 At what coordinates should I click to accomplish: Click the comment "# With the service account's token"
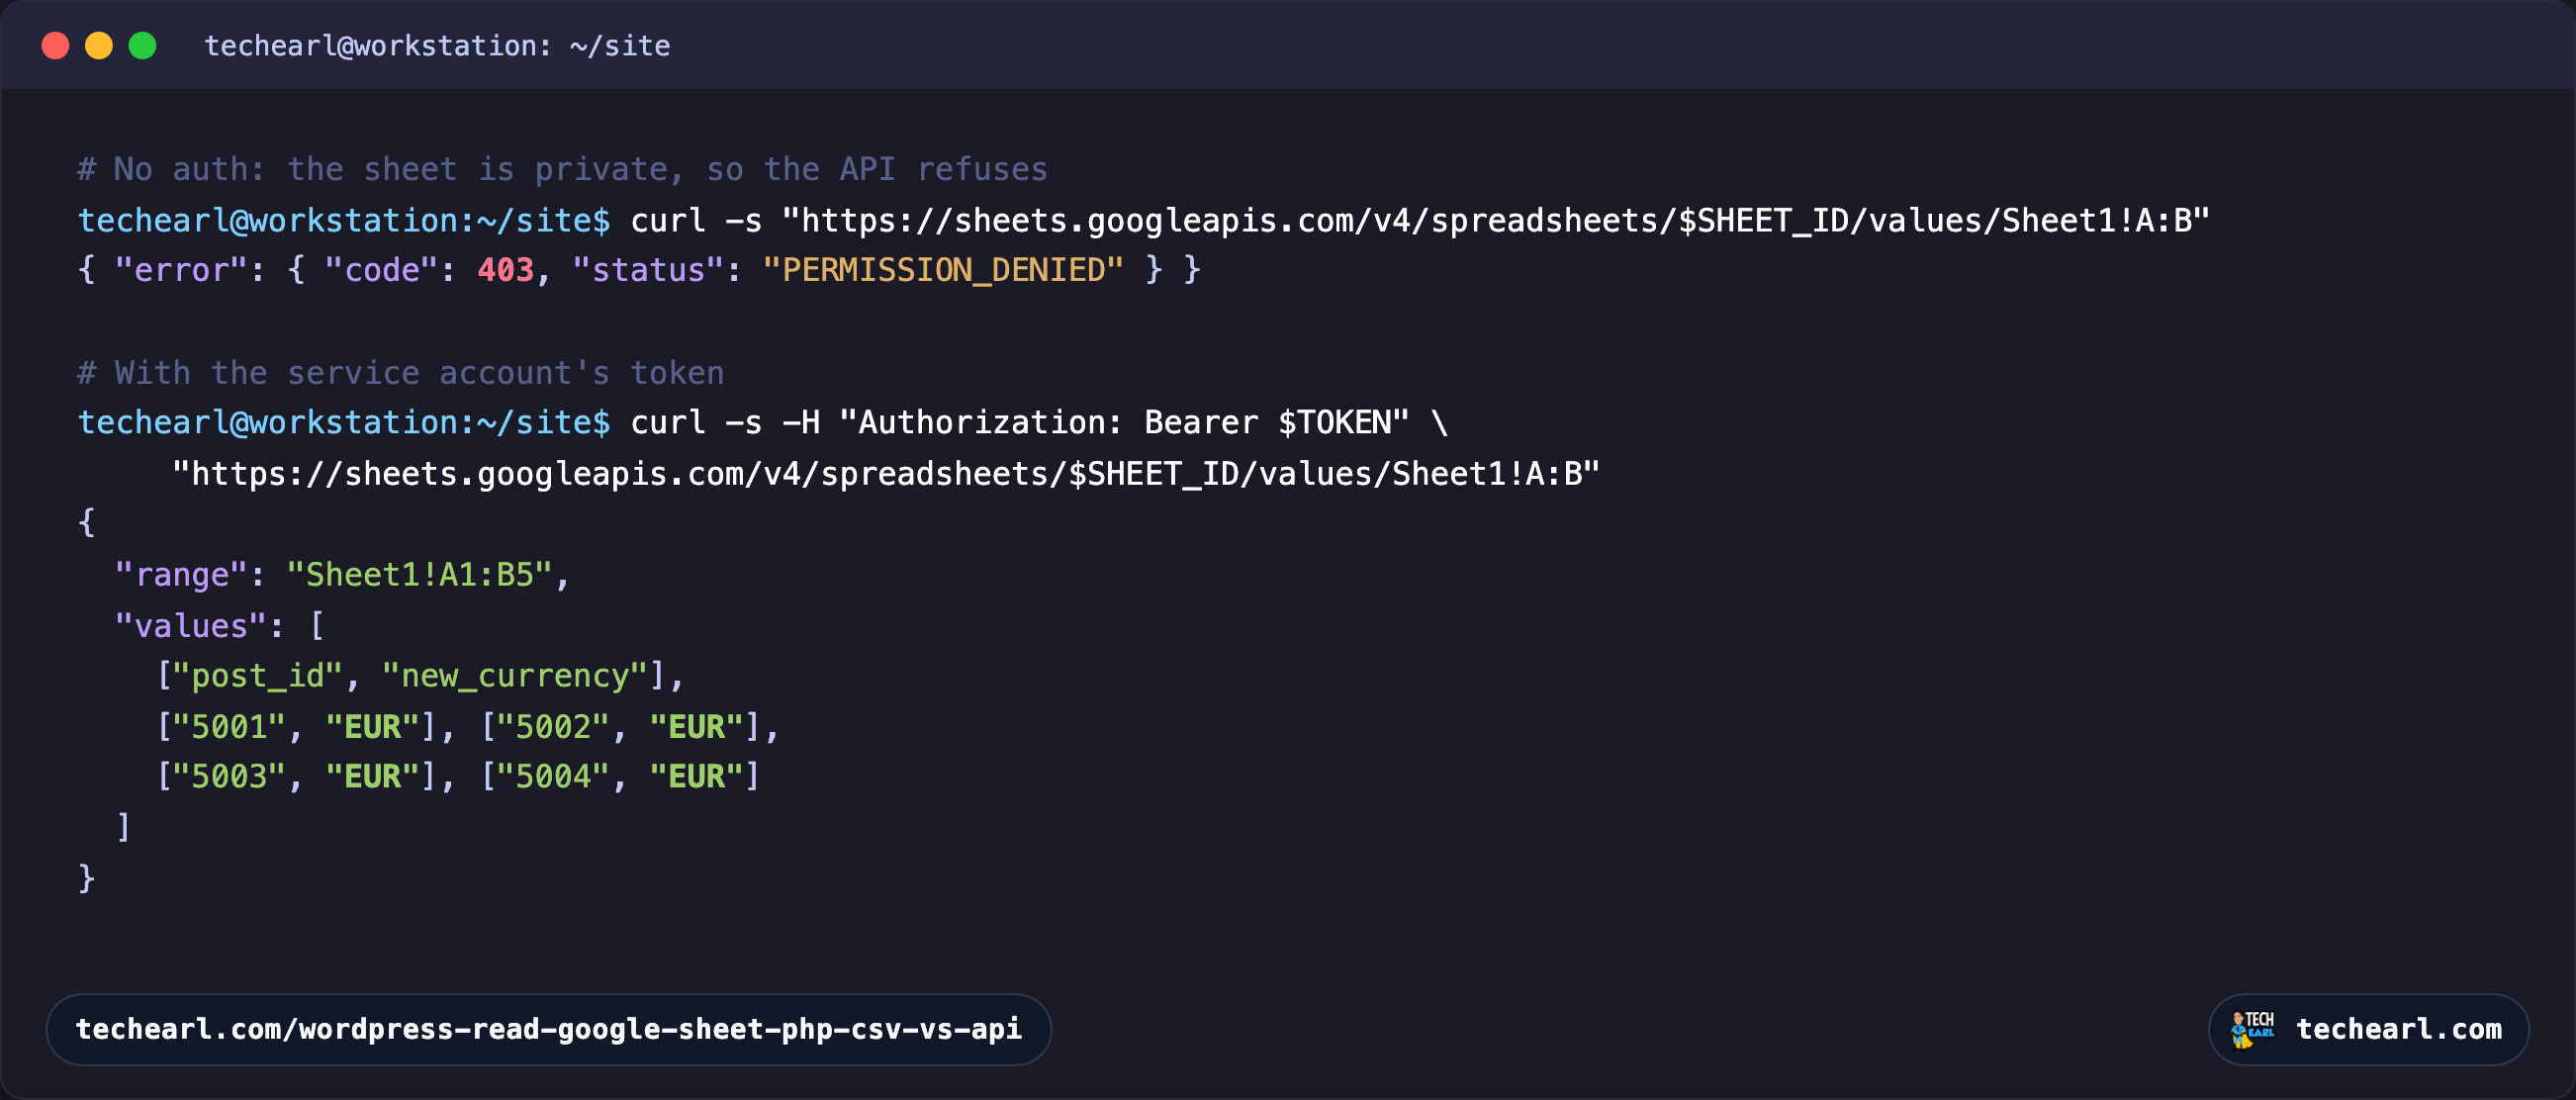point(400,373)
